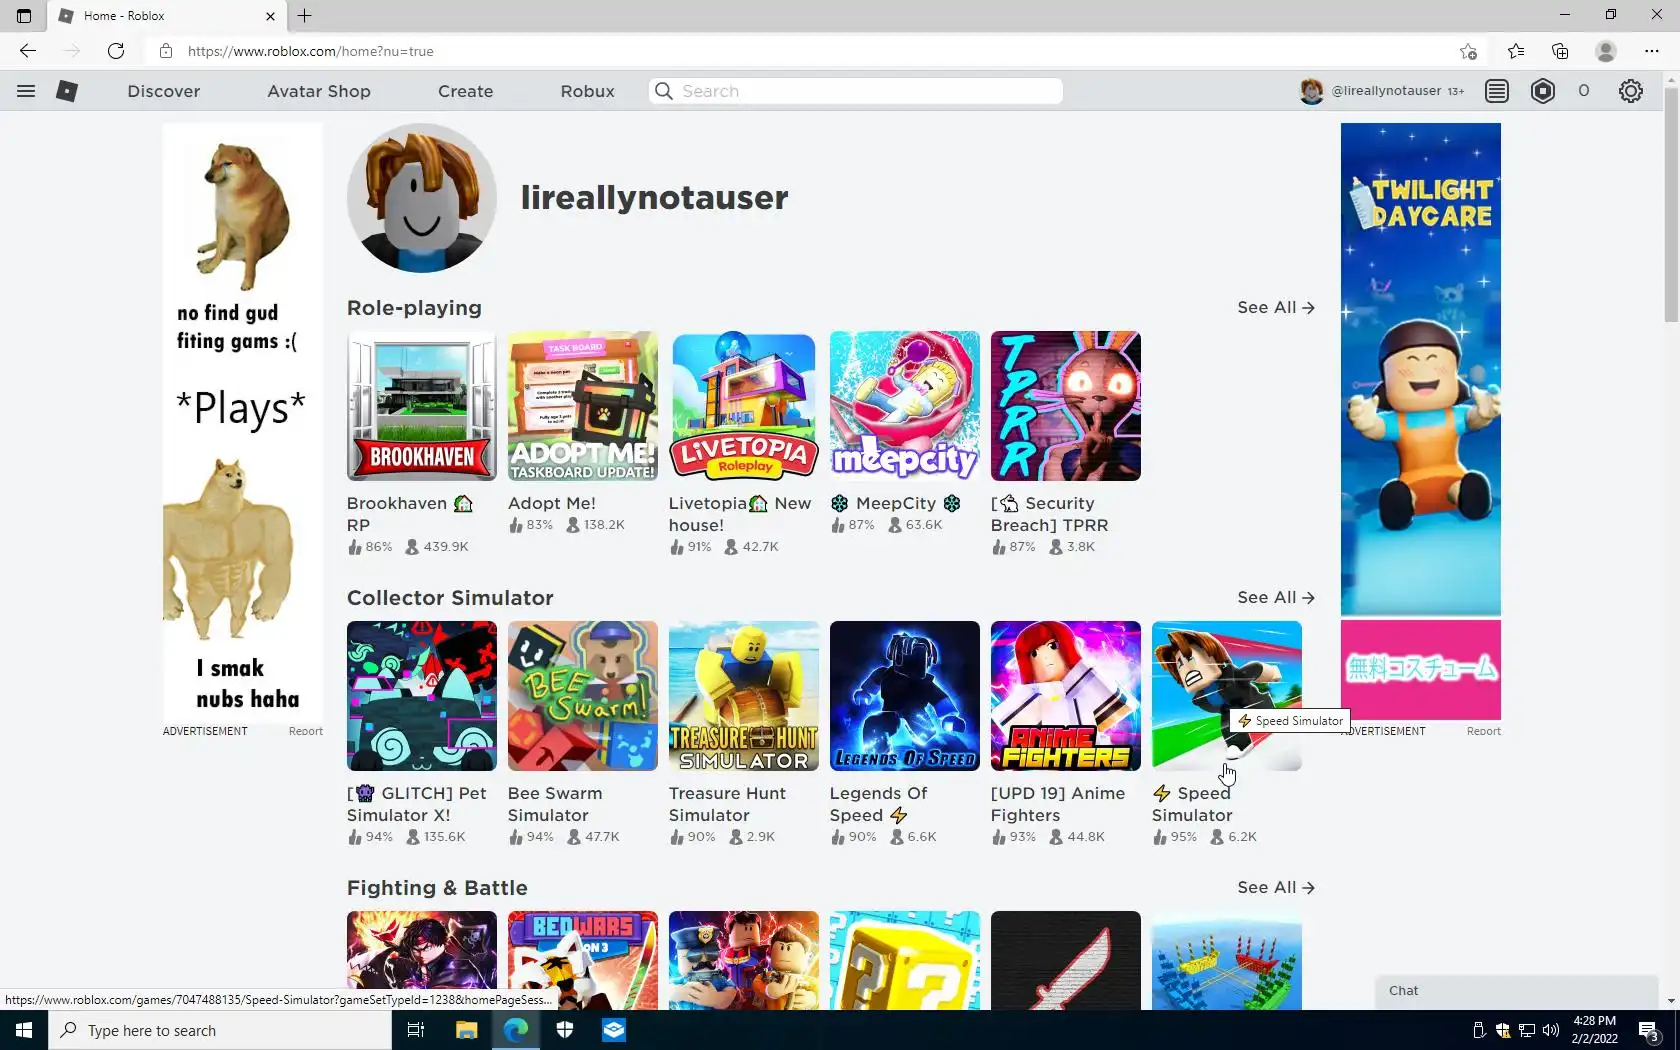Viewport: 1680px width, 1050px height.
Task: Open the hamburger navigation menu
Action: click(26, 91)
